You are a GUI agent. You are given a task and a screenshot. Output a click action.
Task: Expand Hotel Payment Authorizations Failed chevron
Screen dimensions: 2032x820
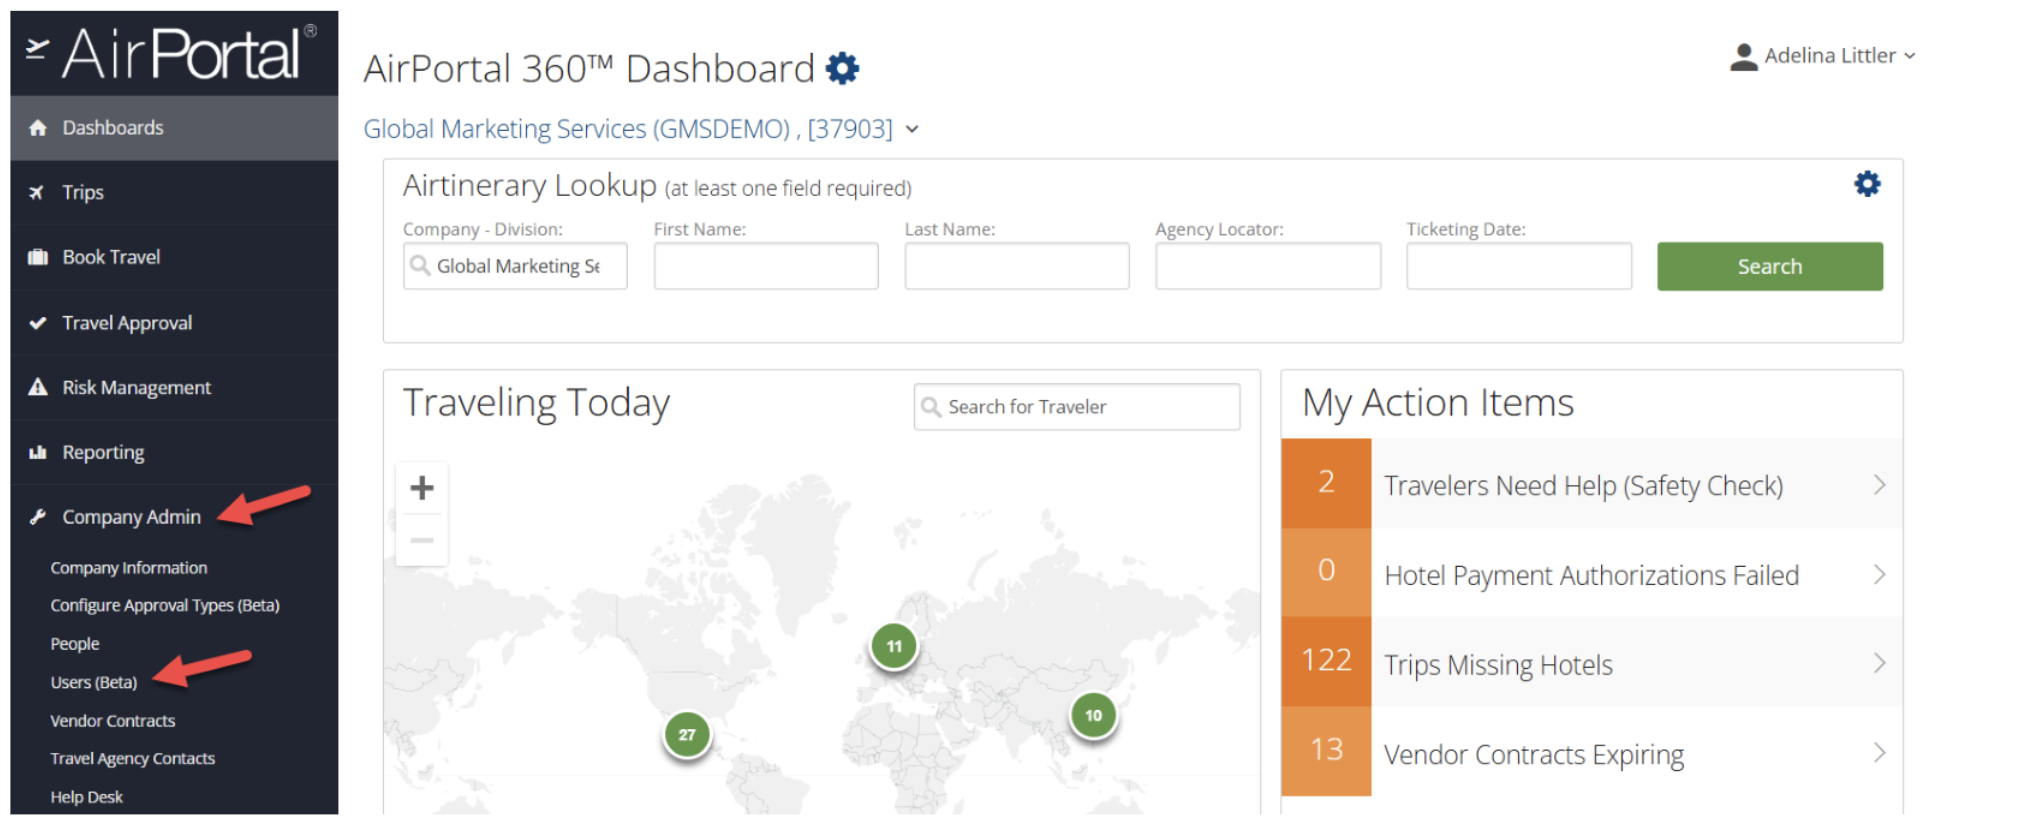point(1879,574)
